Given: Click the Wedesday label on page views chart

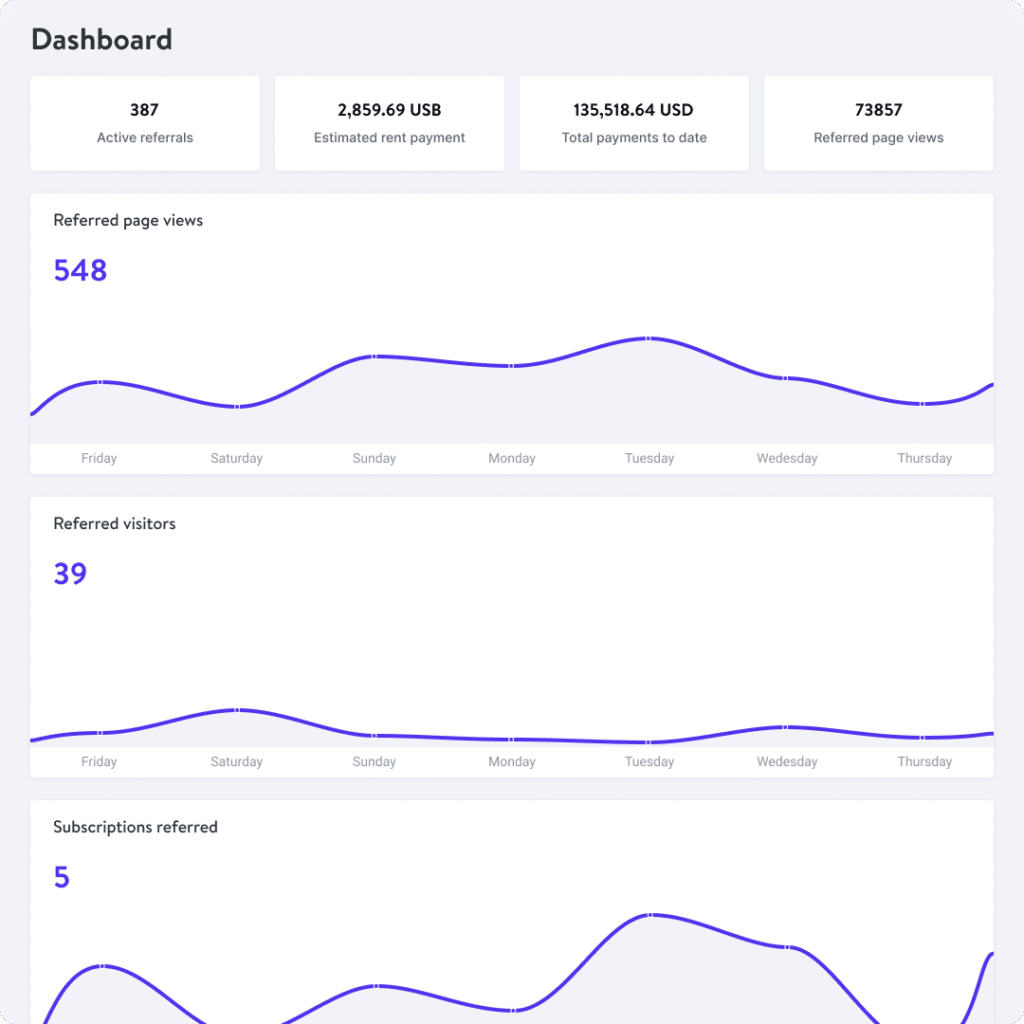Looking at the screenshot, I should click(786, 458).
